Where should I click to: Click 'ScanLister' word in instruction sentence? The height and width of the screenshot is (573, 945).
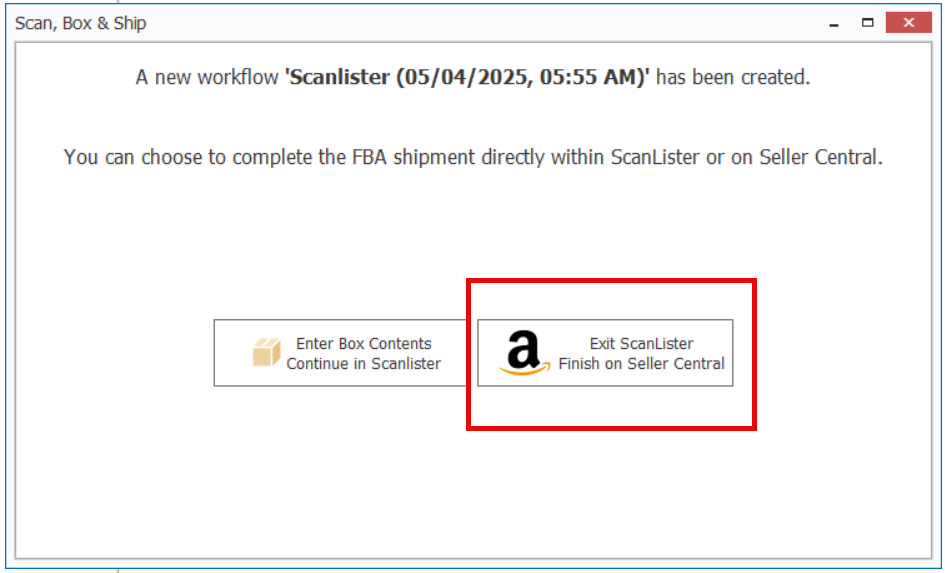655,157
